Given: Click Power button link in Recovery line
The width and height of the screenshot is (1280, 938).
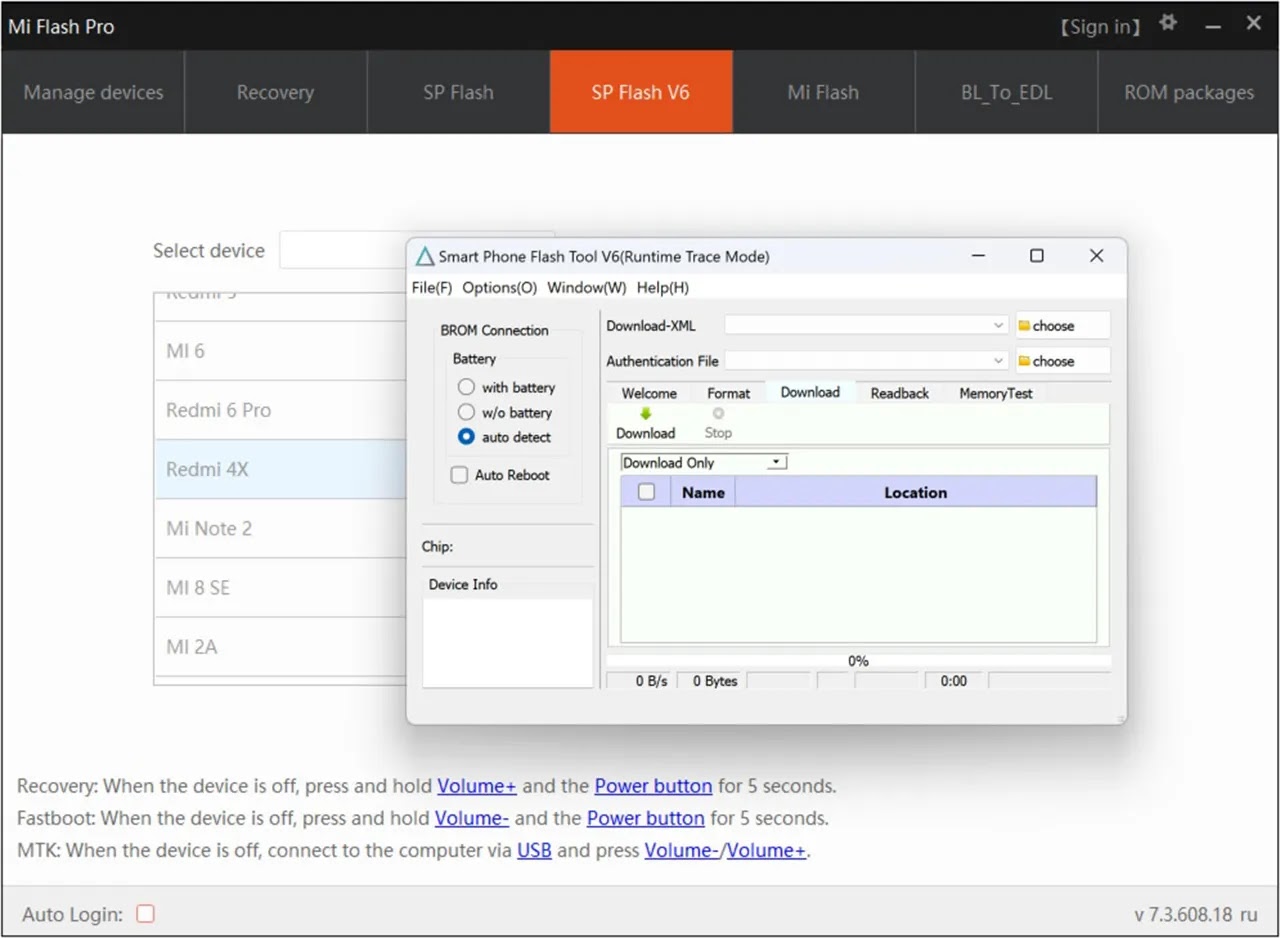Looking at the screenshot, I should pyautogui.click(x=653, y=786).
